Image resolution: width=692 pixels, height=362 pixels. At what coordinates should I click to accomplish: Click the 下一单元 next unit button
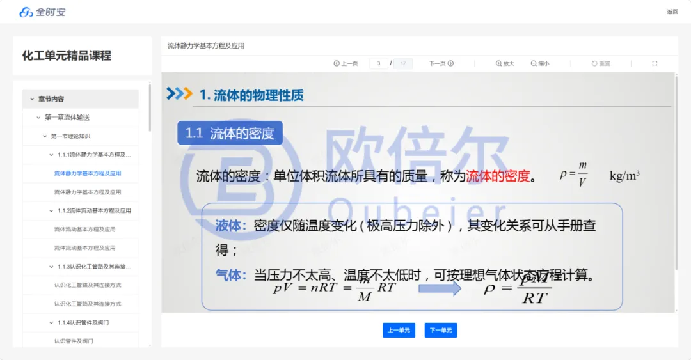(441, 330)
